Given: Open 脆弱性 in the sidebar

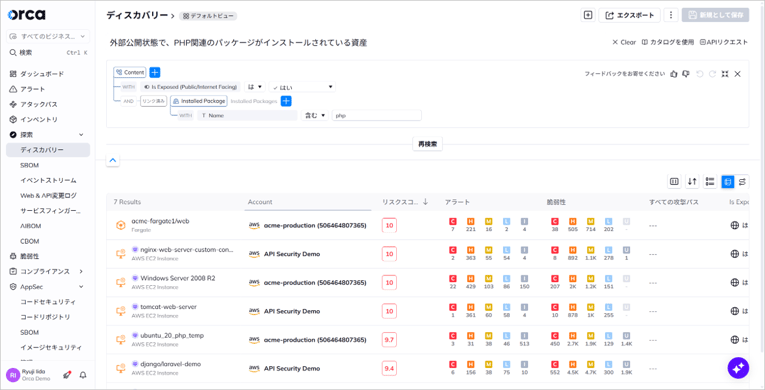Looking at the screenshot, I should (x=29, y=256).
